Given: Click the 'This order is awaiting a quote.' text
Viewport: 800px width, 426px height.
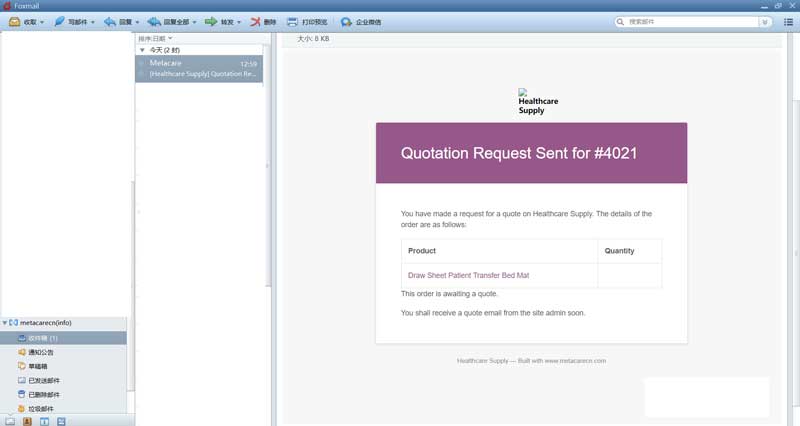Looking at the screenshot, I should pyautogui.click(x=449, y=294).
